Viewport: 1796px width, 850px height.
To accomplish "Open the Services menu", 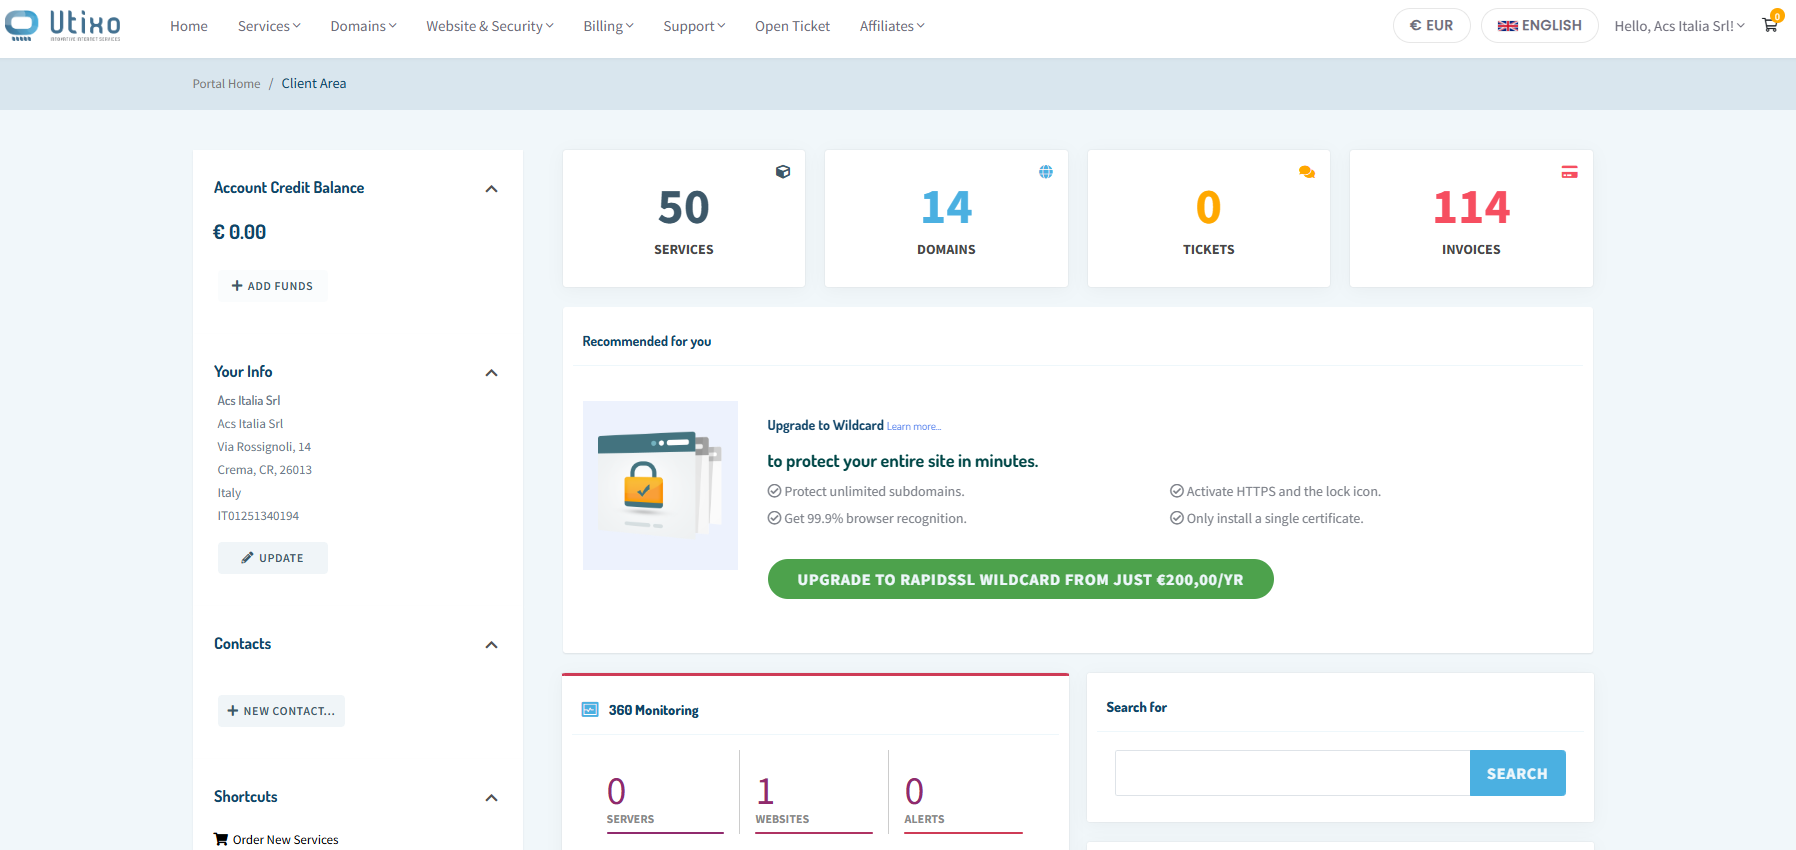I will (x=269, y=26).
